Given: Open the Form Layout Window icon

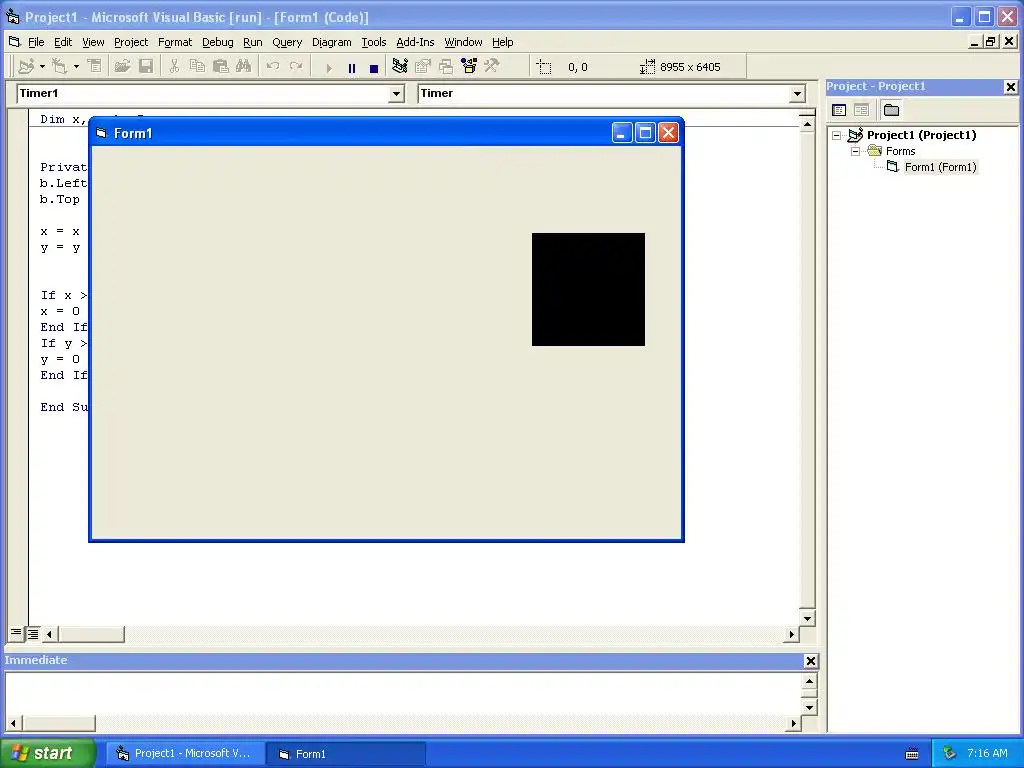Looking at the screenshot, I should coord(446,67).
